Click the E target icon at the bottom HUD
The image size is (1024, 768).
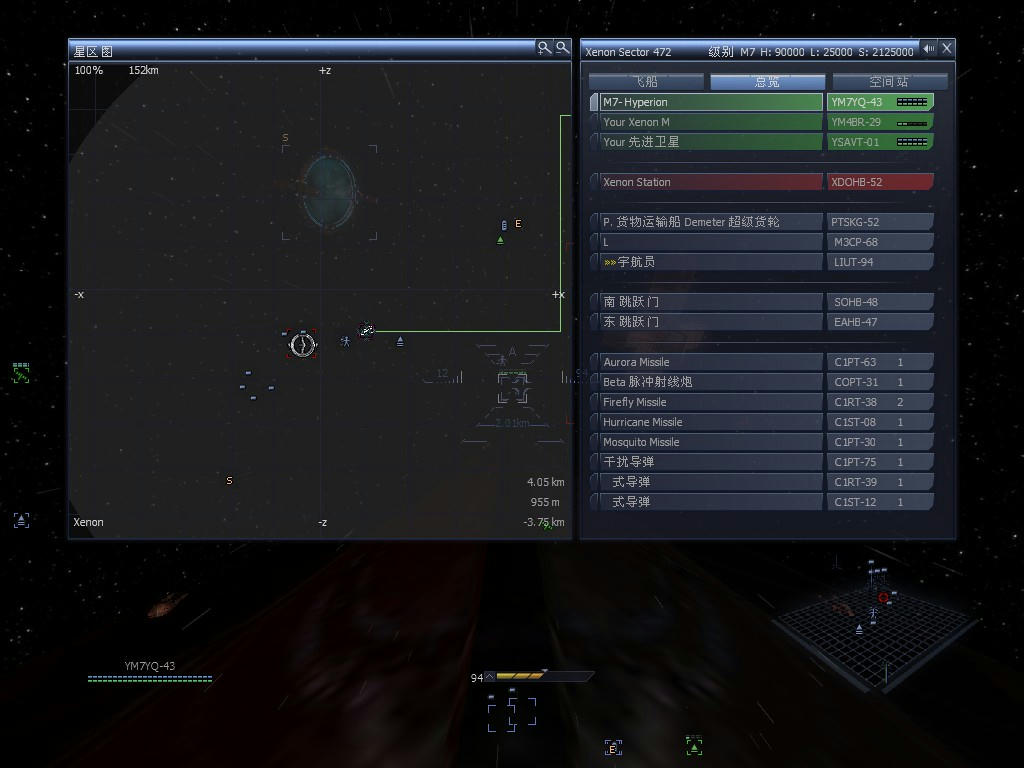613,747
